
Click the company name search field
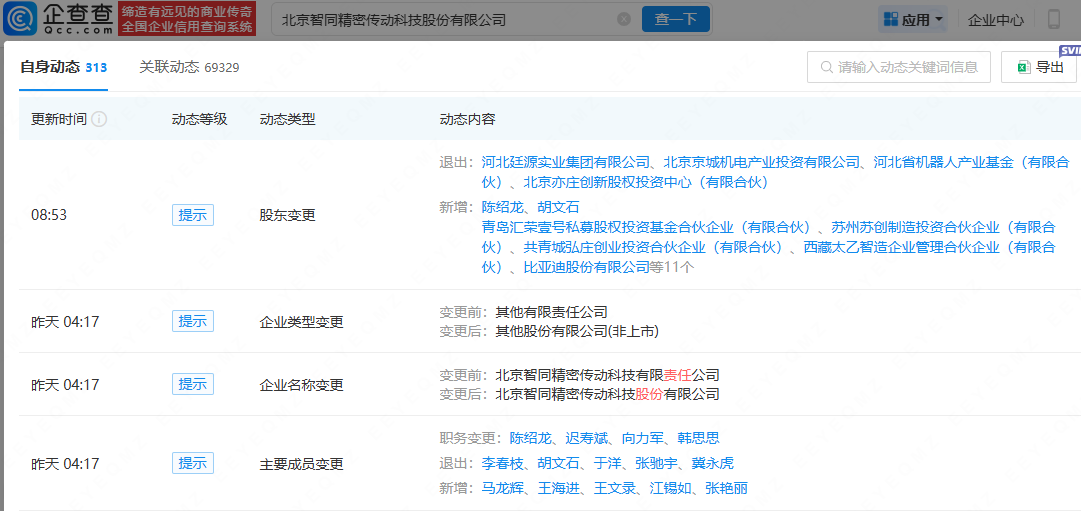445,19
